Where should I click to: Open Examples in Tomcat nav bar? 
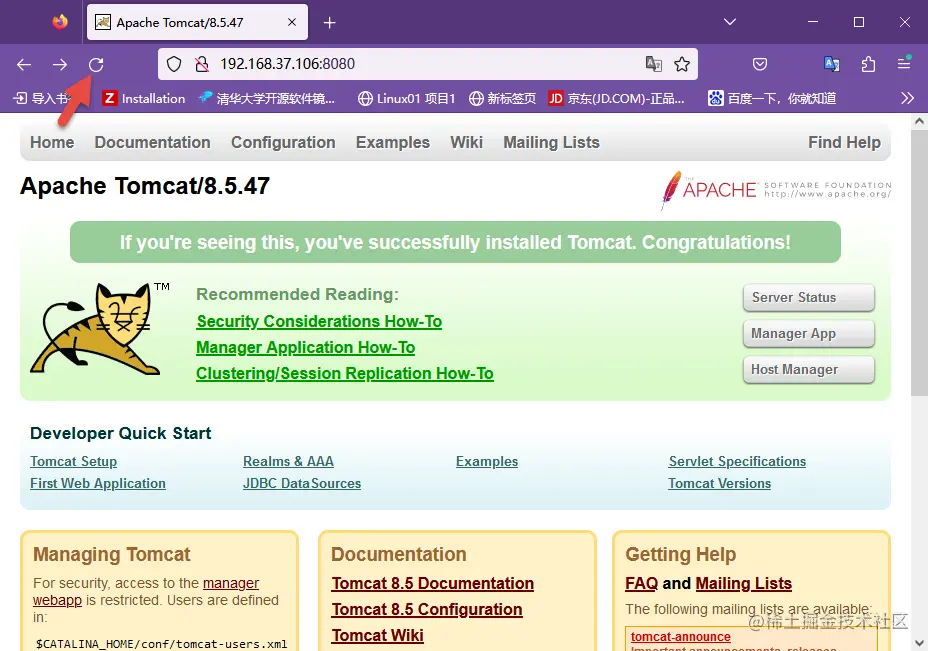(x=393, y=143)
